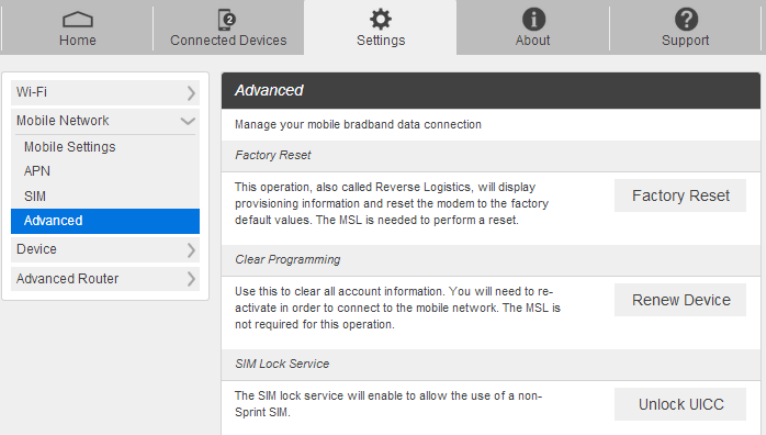This screenshot has width=766, height=435.
Task: Expand the Wi-Fi section chevron
Action: [190, 93]
